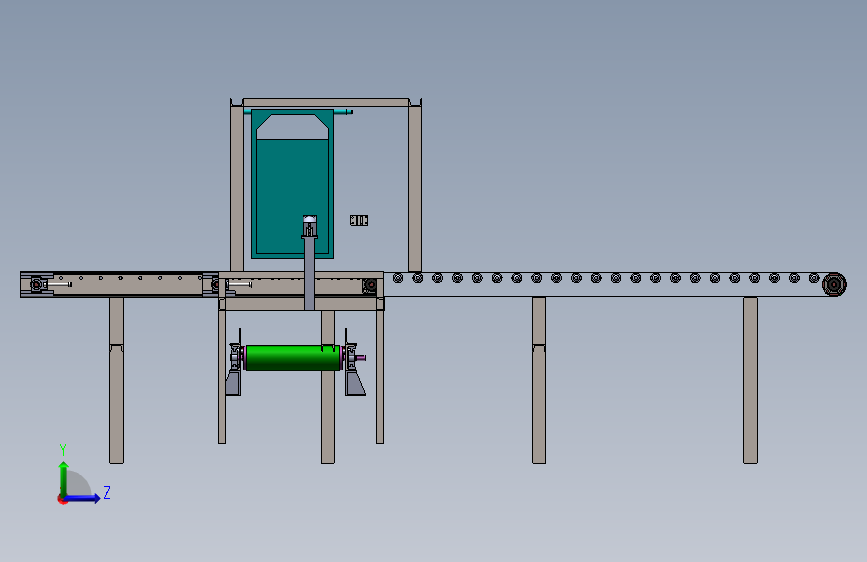Select the large end pulley at the conveyor's right end
Screen dimensions: 867x562
click(834, 284)
